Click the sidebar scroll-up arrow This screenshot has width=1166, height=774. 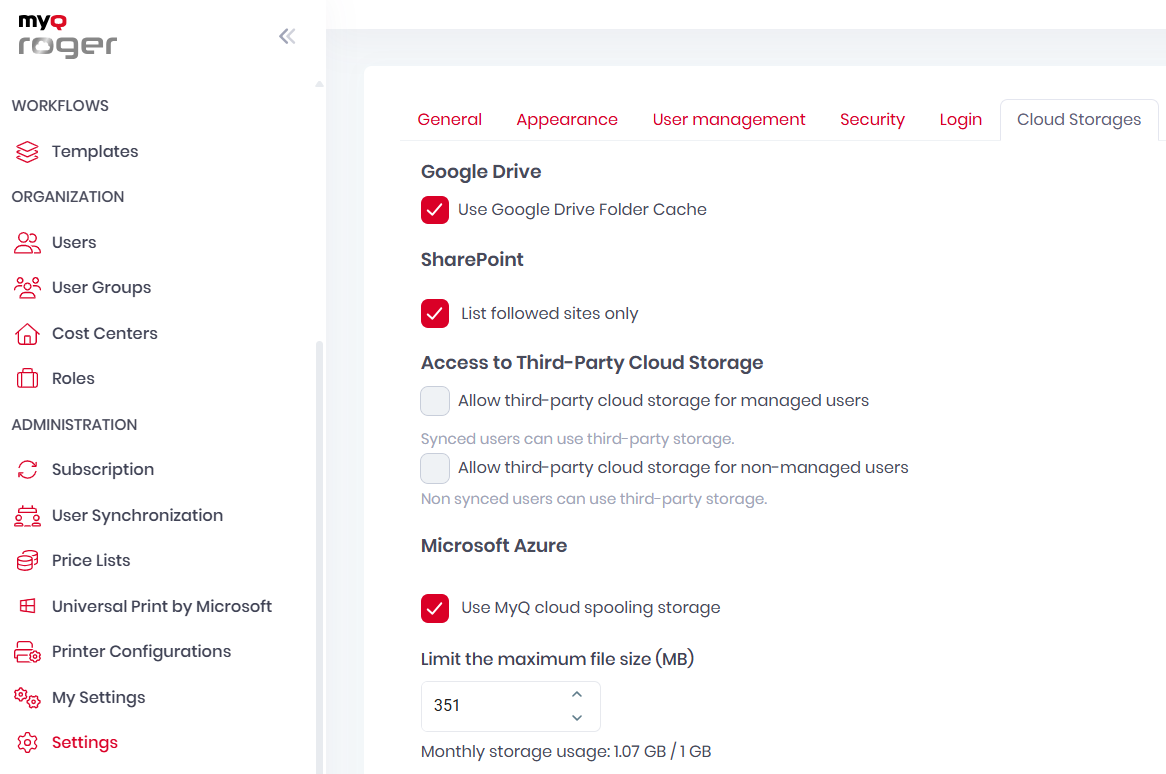[x=320, y=83]
